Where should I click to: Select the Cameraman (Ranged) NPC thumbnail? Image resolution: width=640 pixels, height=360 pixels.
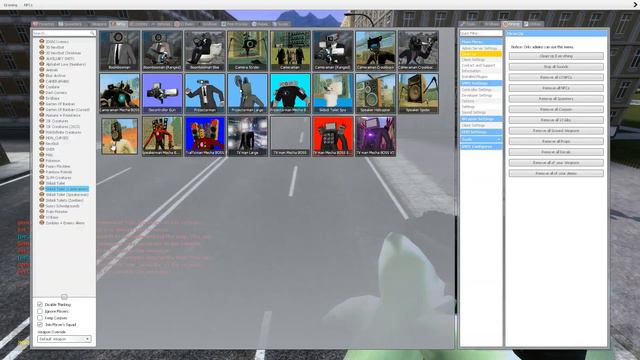tap(333, 50)
